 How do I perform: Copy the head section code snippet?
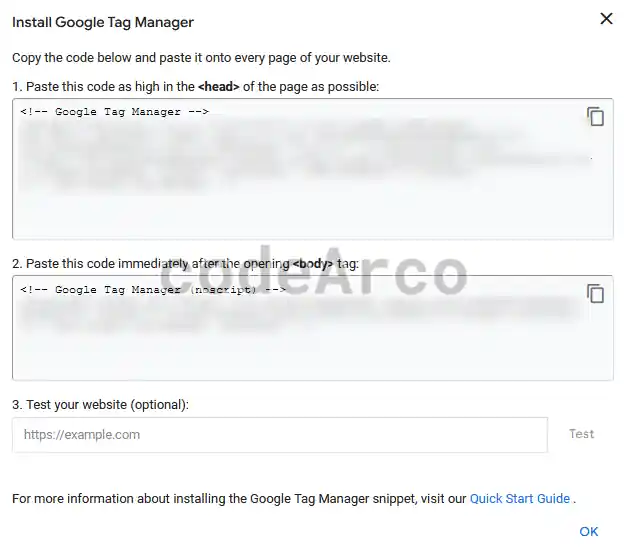pyautogui.click(x=596, y=116)
